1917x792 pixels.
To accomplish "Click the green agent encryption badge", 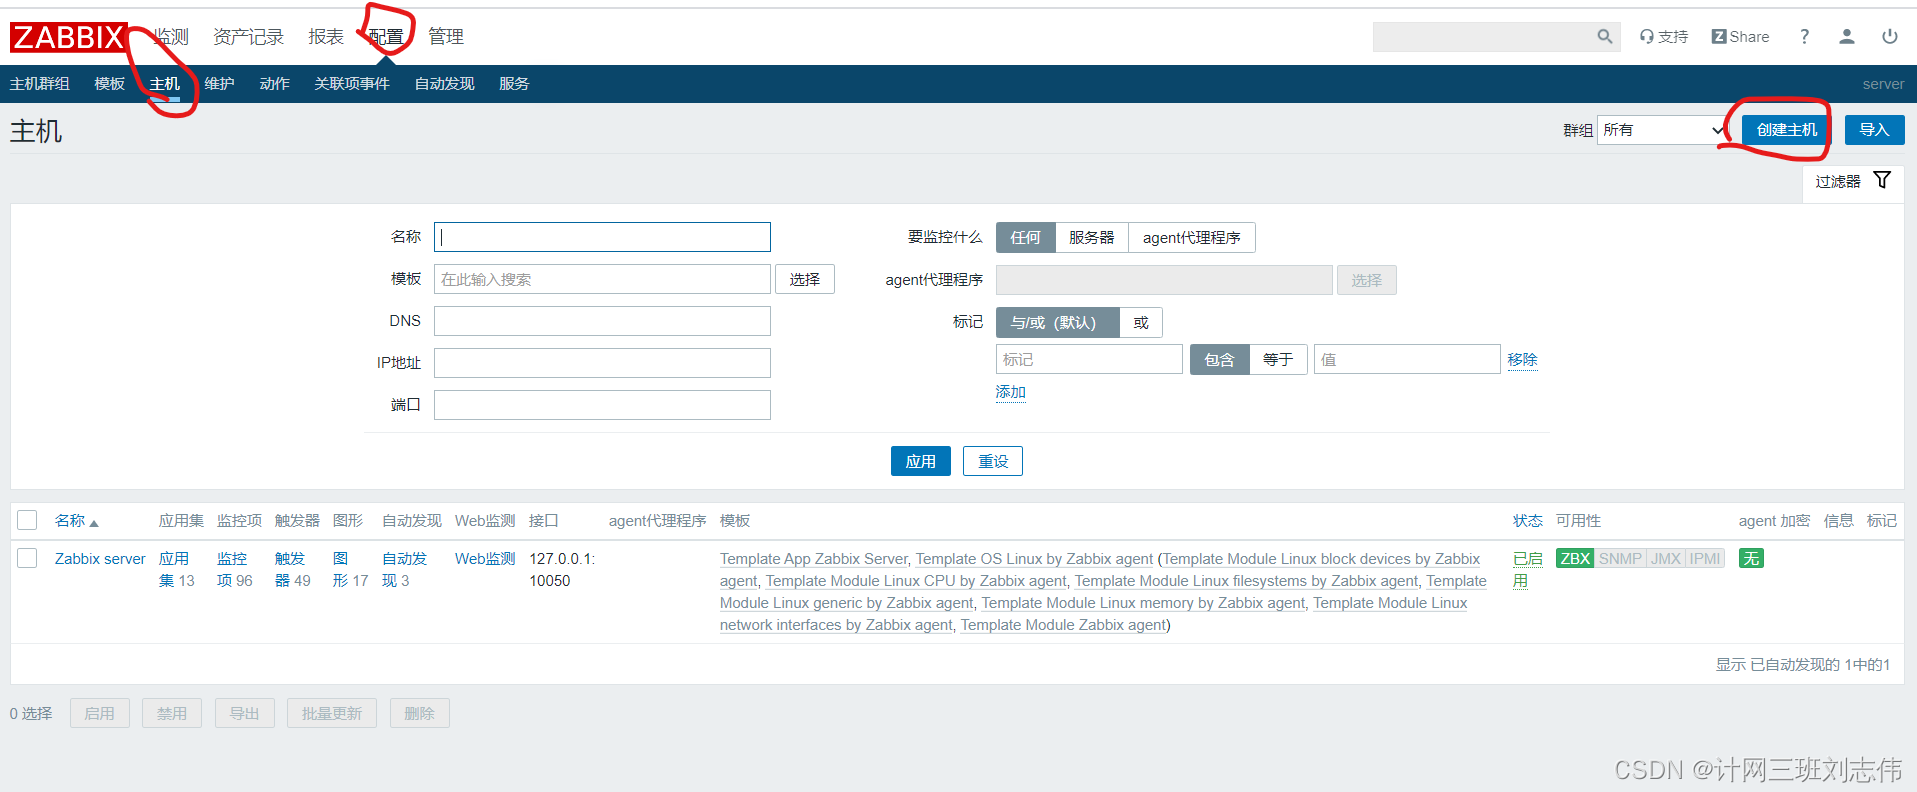I will 1751,559.
